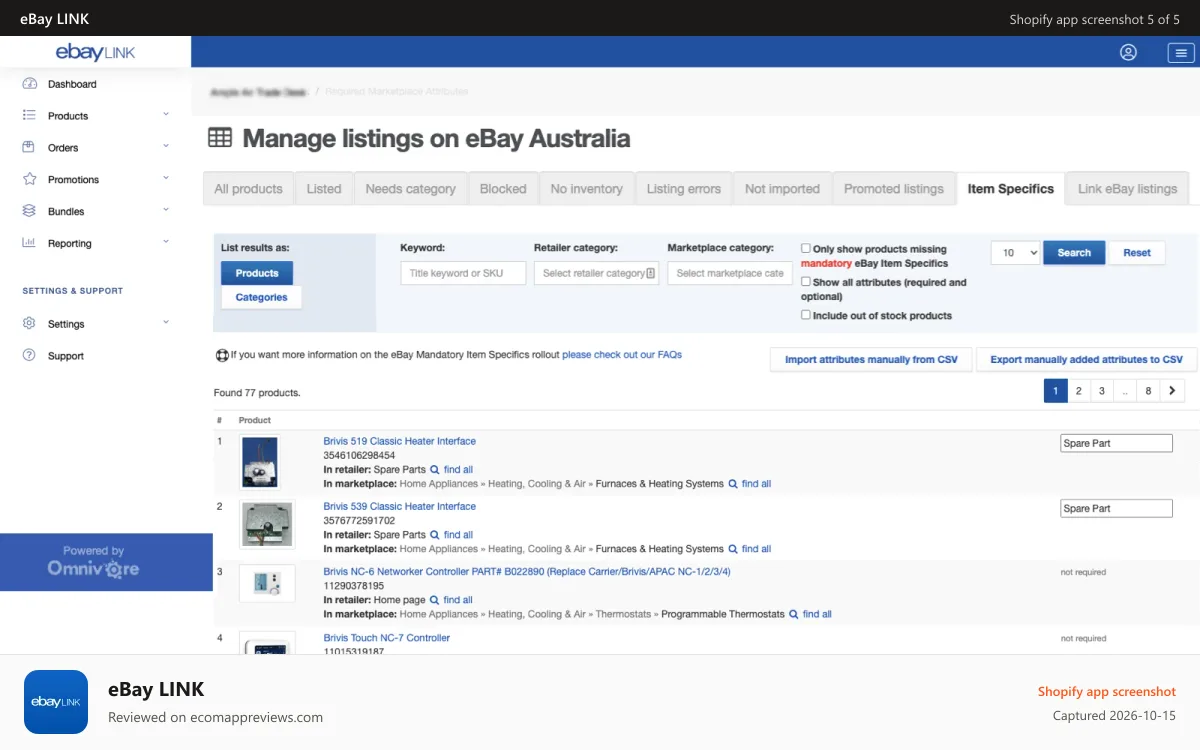Open the Needs category tab

tap(410, 189)
